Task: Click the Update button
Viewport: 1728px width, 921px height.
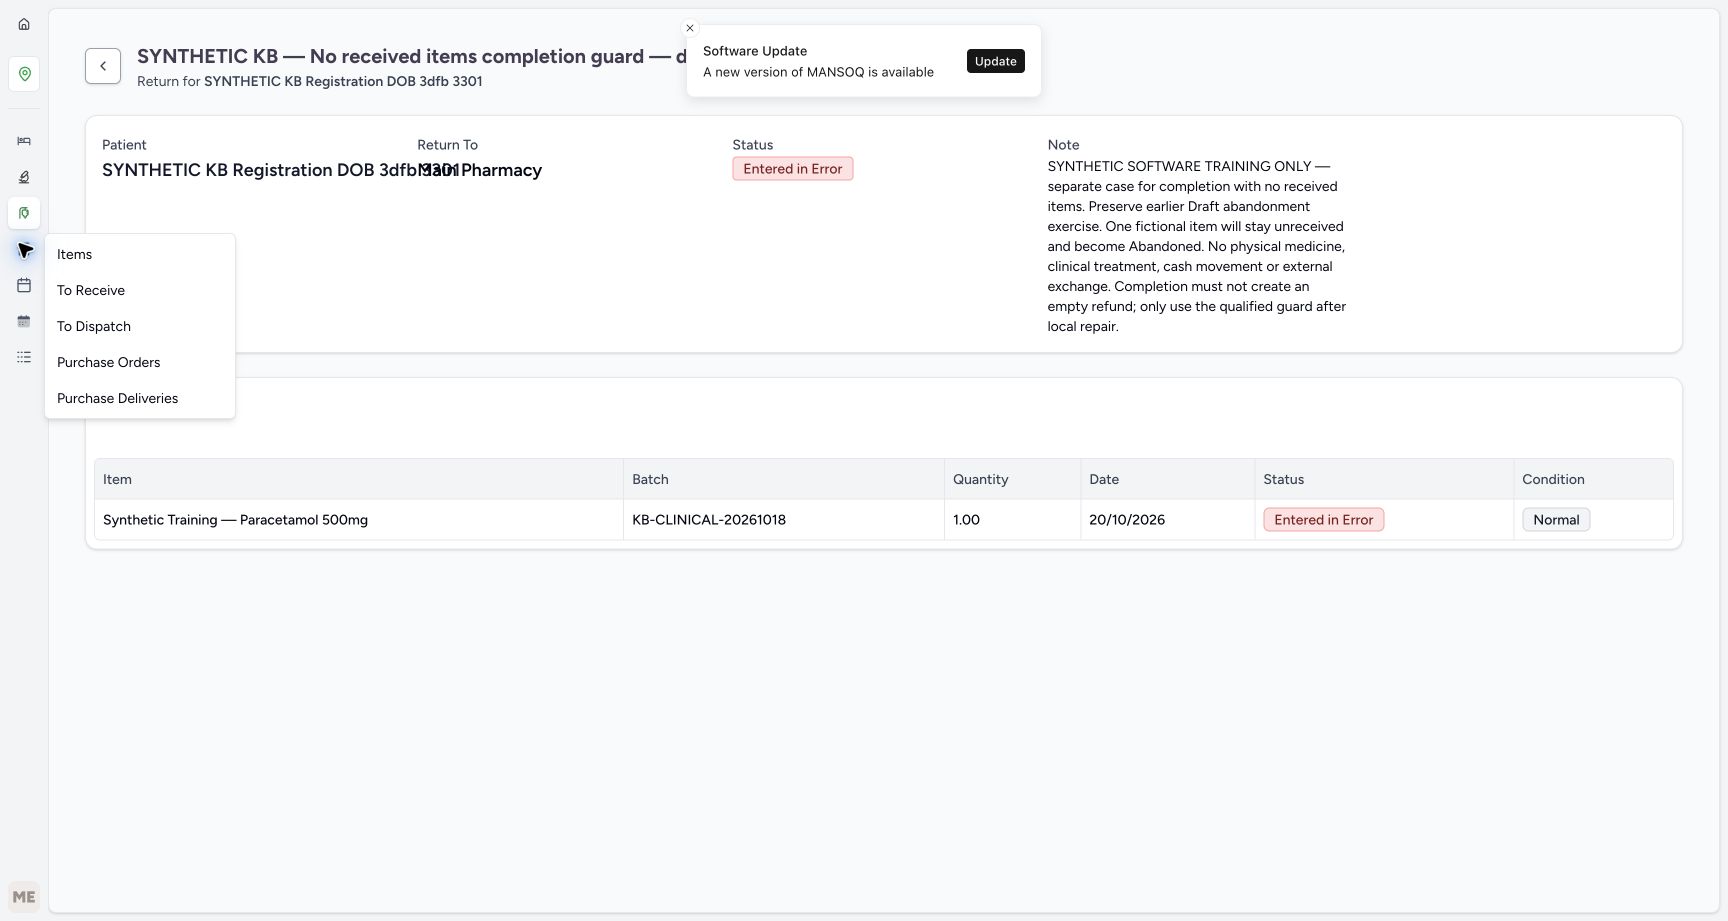Action: pyautogui.click(x=995, y=61)
